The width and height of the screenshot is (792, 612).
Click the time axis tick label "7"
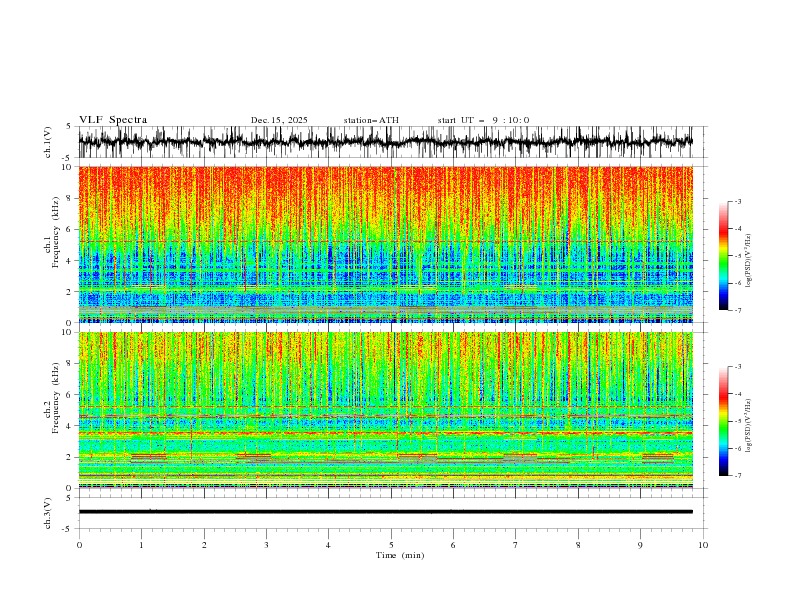pyautogui.click(x=516, y=545)
